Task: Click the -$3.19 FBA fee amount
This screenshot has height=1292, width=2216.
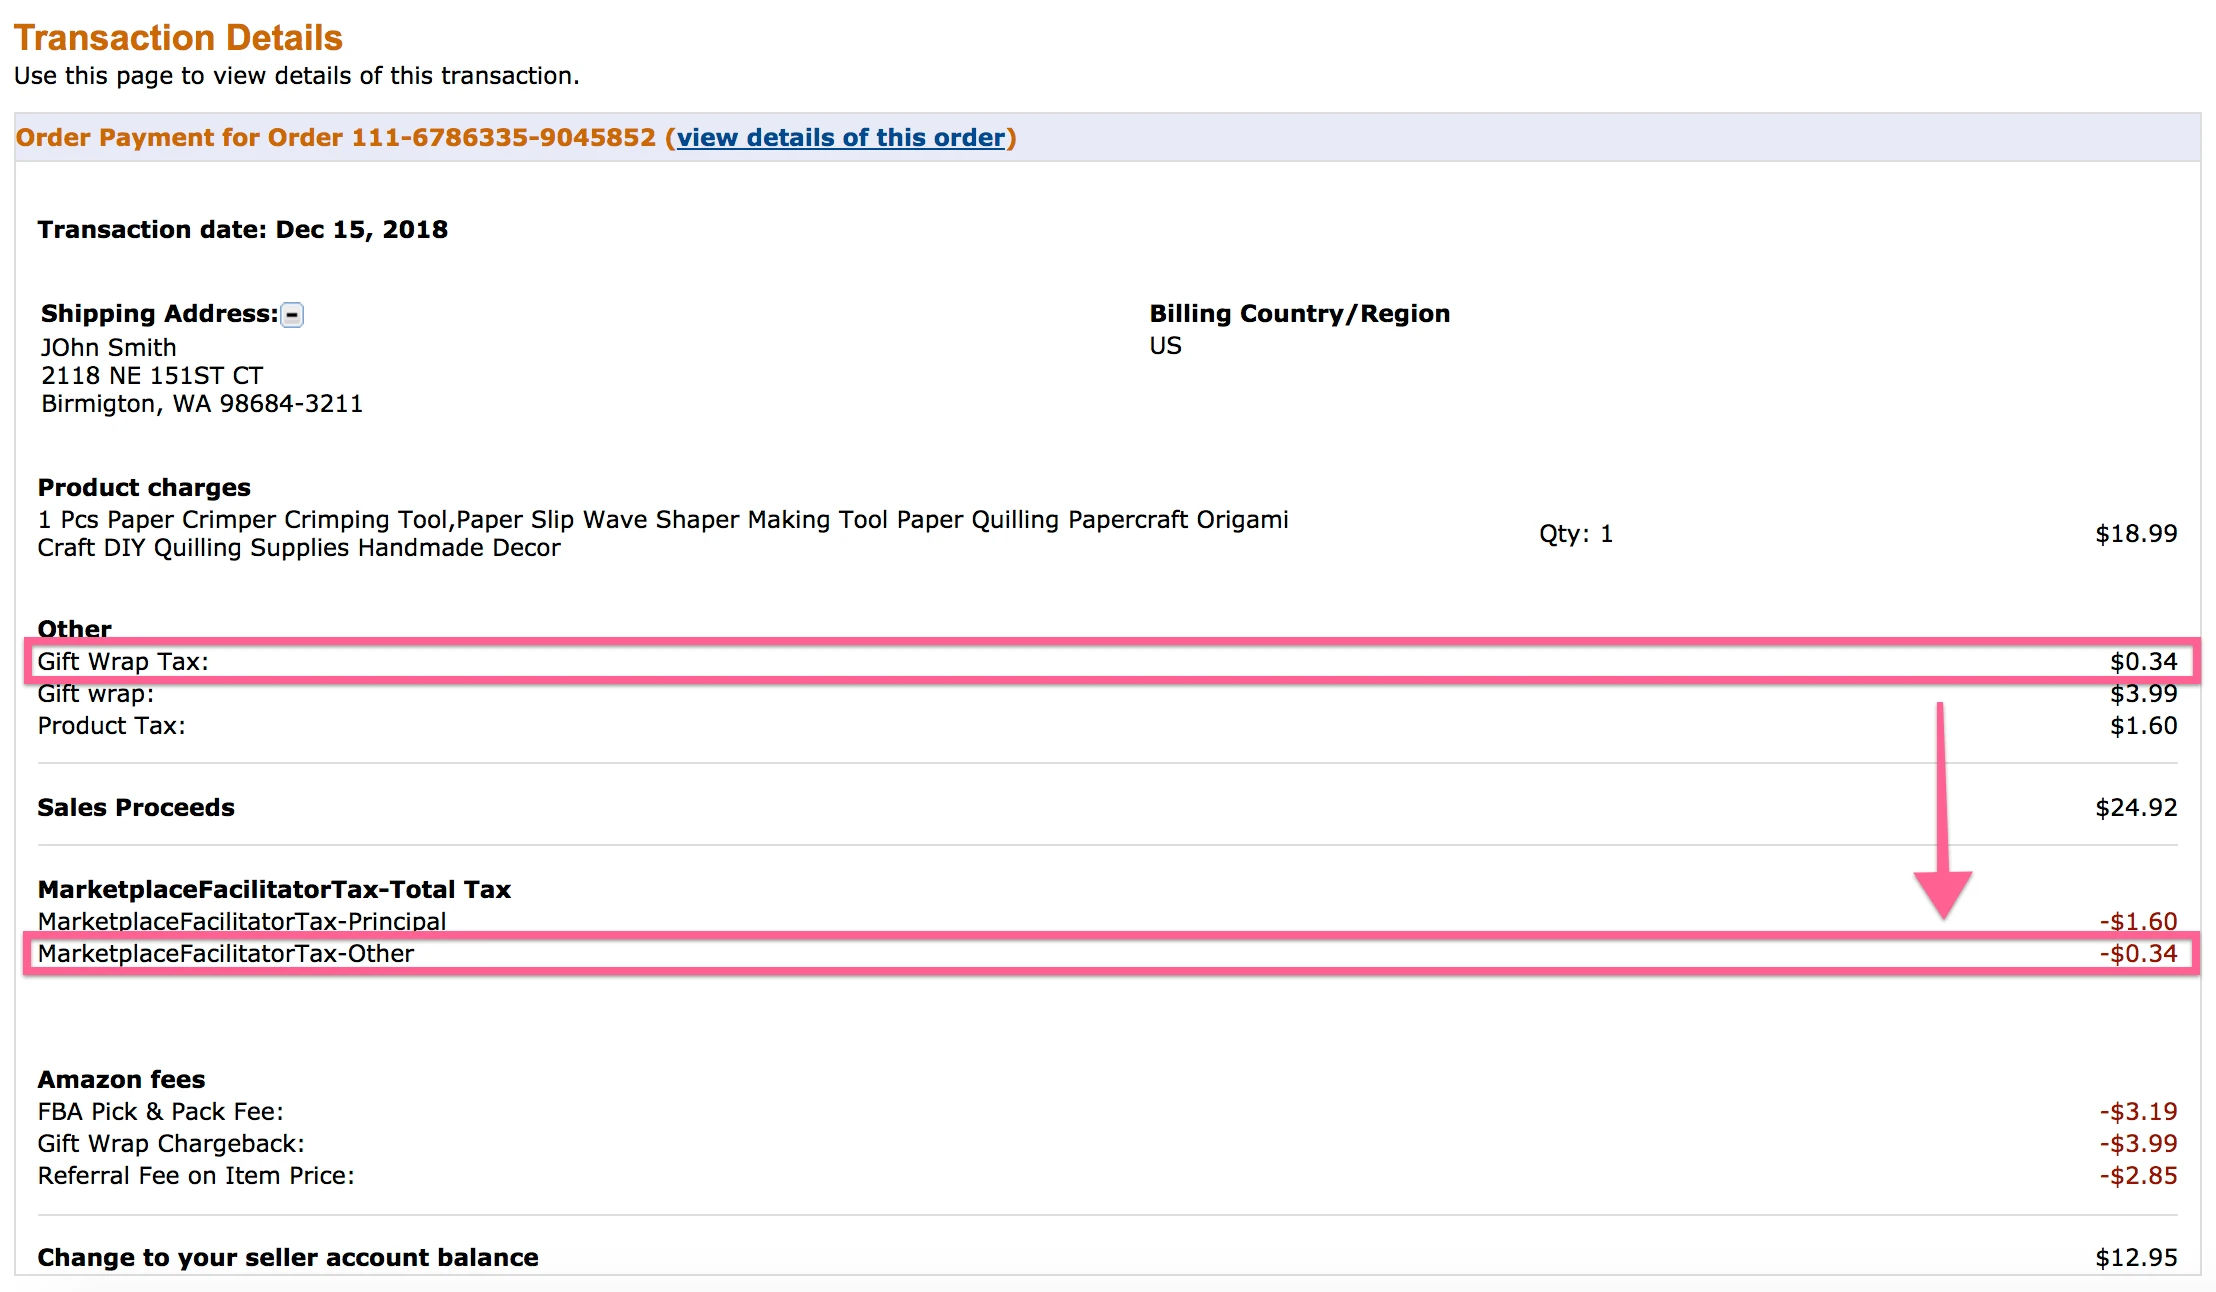Action: [x=2138, y=1112]
